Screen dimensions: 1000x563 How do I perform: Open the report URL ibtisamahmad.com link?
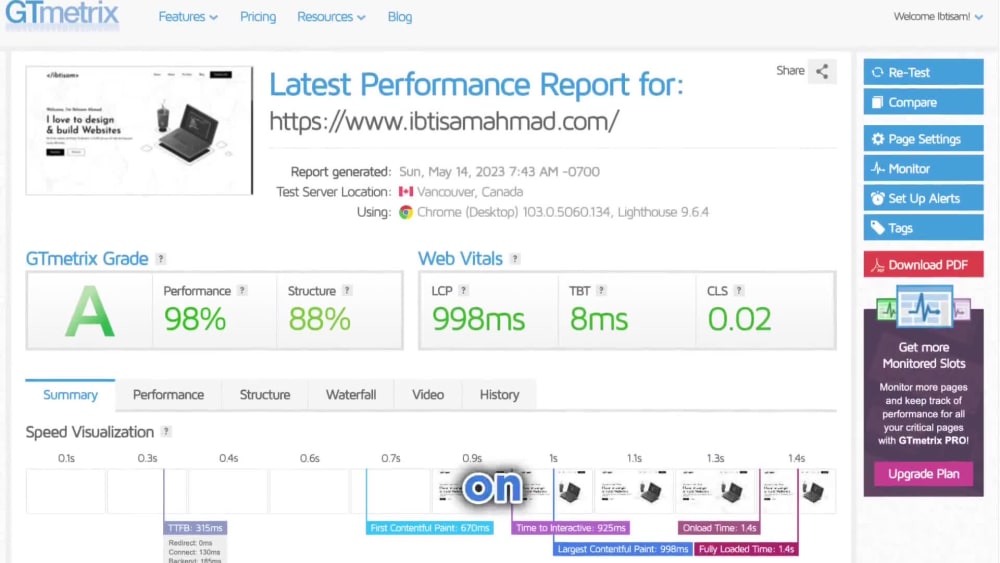click(x=444, y=121)
